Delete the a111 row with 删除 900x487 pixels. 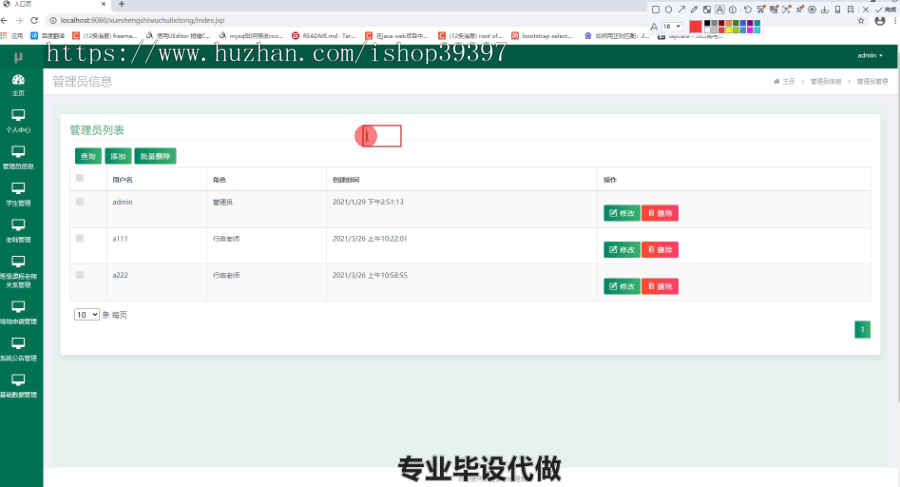(x=660, y=250)
